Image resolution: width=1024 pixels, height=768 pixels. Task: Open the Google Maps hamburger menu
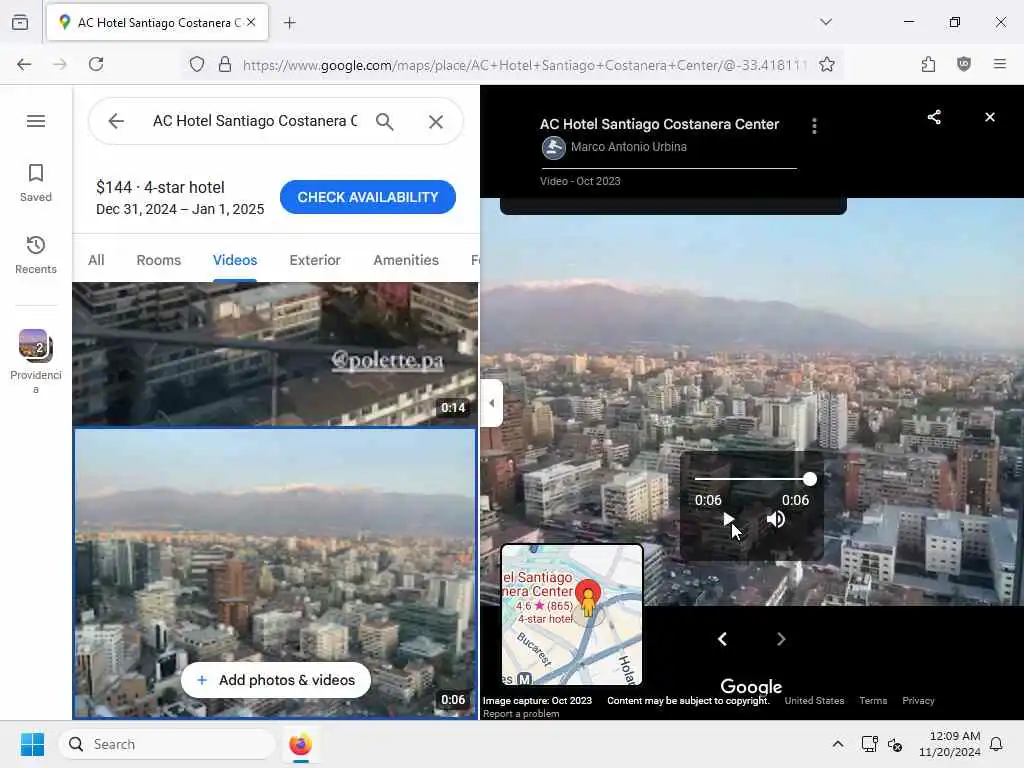coord(36,121)
